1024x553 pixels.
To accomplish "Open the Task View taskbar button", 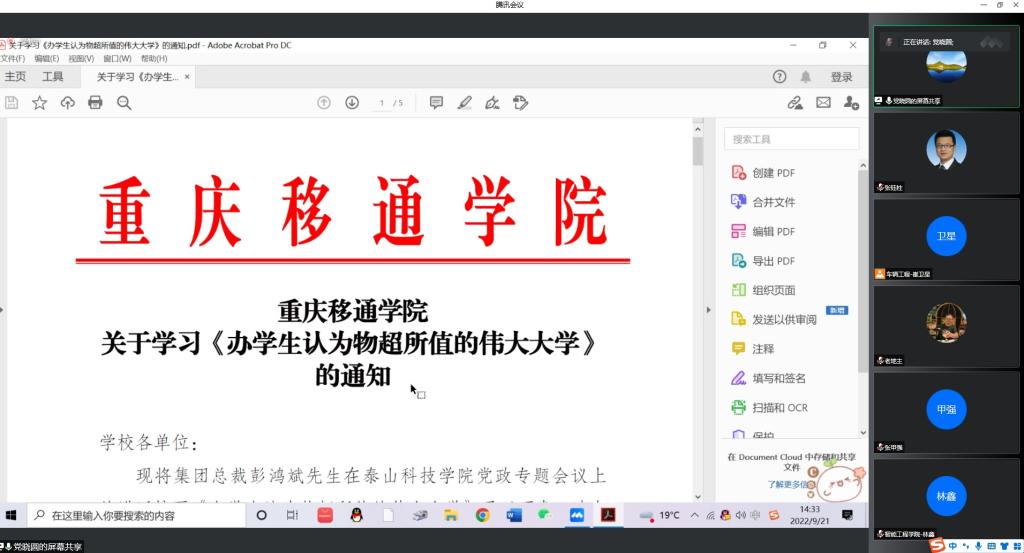I will point(292,515).
